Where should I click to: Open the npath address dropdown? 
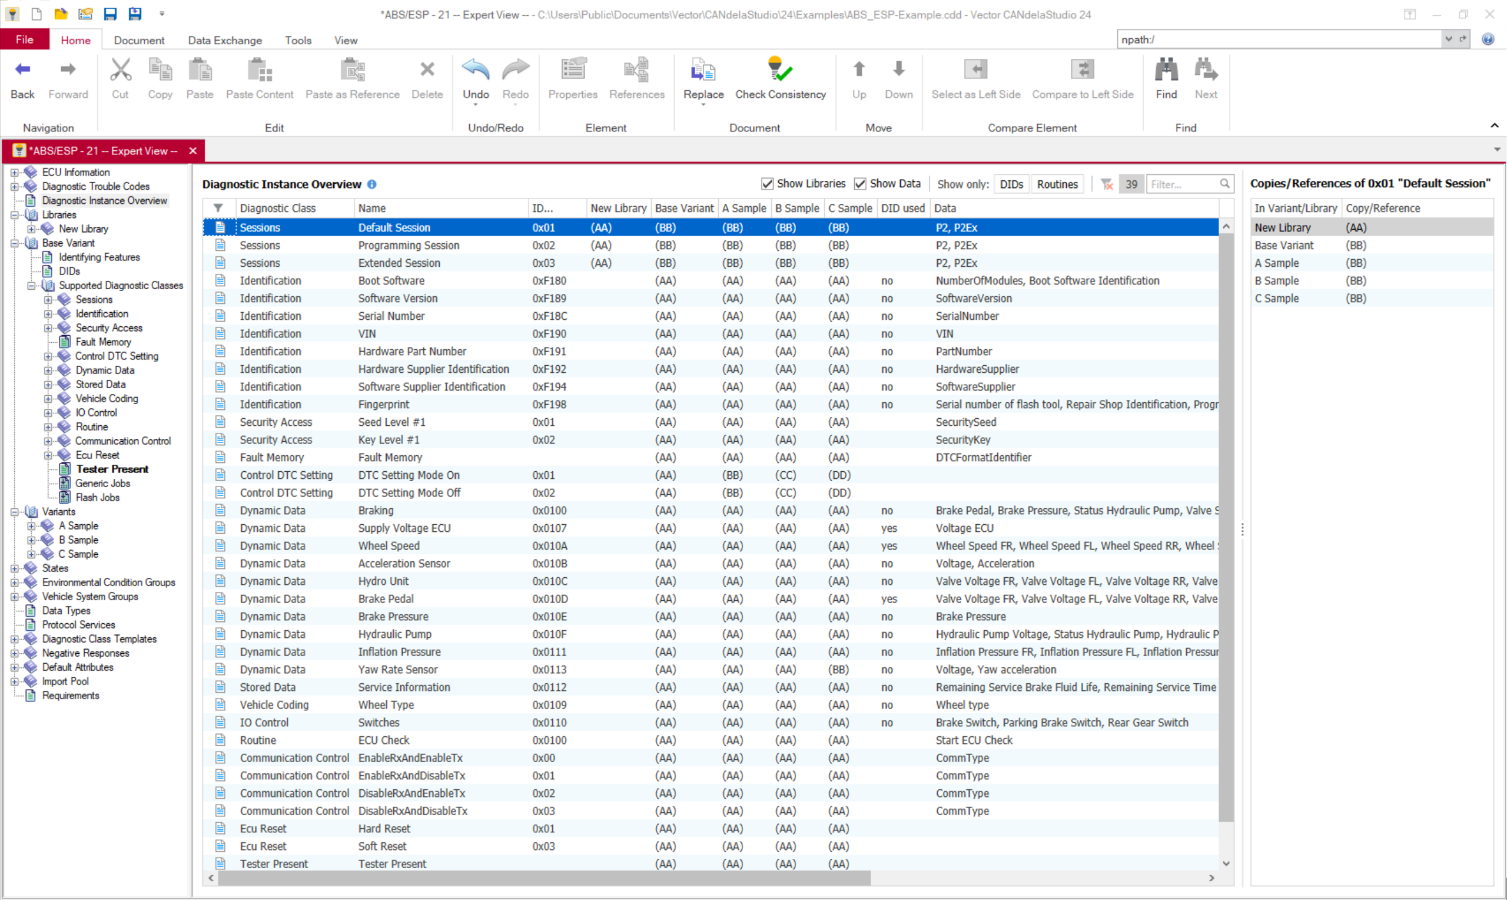pyautogui.click(x=1448, y=39)
